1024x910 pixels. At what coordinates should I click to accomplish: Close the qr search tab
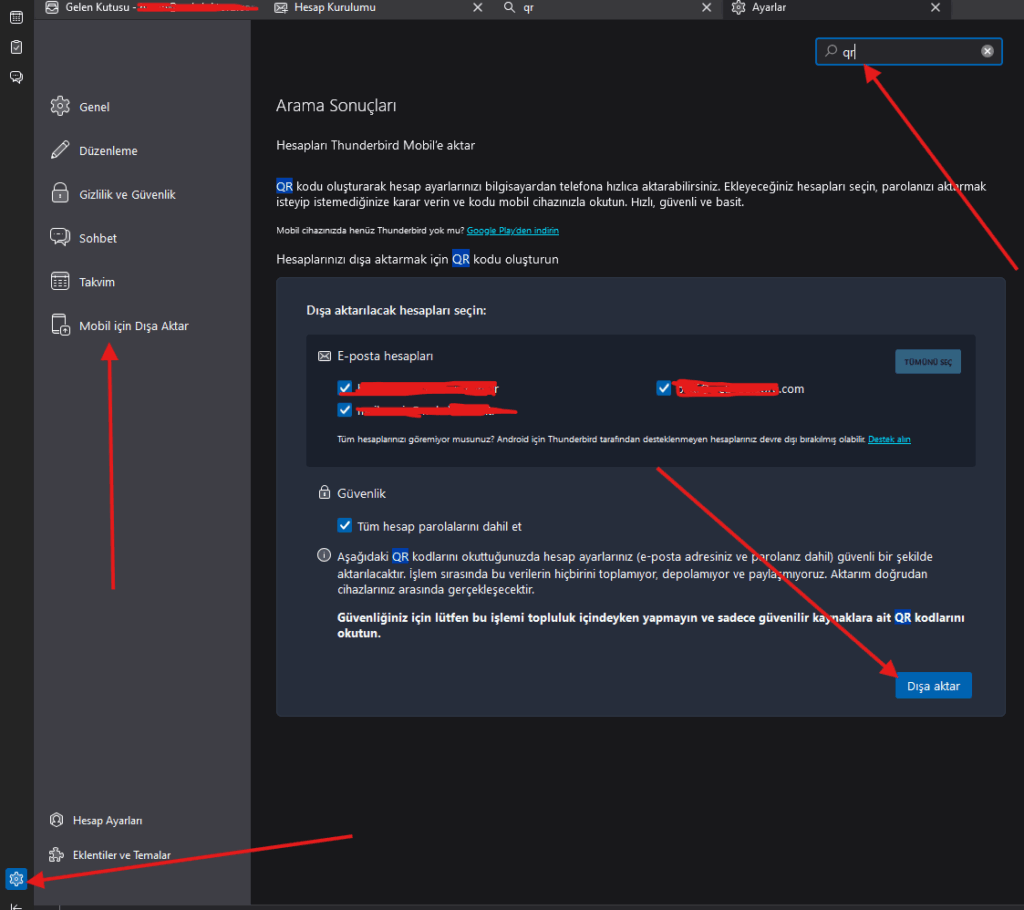point(707,8)
